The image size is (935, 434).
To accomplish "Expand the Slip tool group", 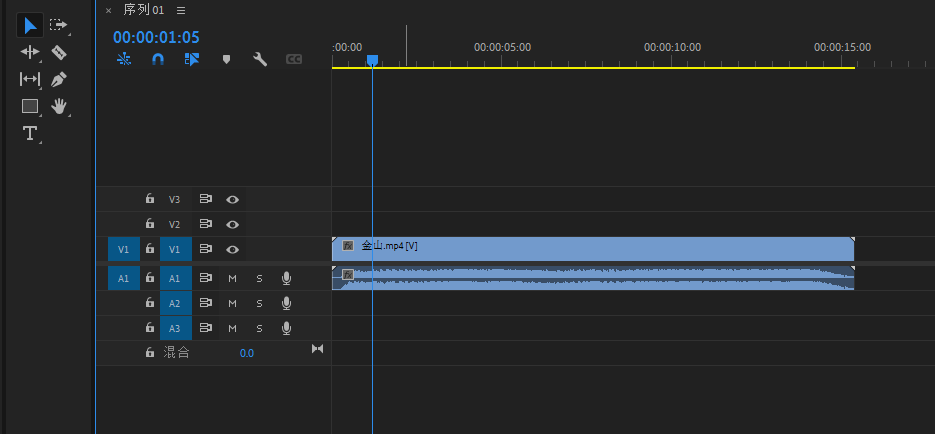I will point(30,79).
